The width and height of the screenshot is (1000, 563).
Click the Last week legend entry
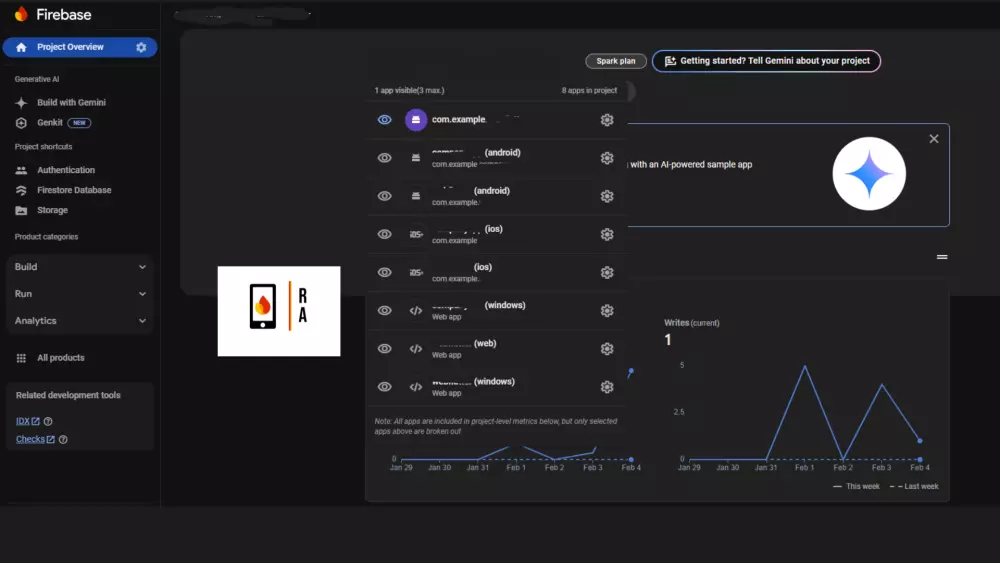click(914, 486)
